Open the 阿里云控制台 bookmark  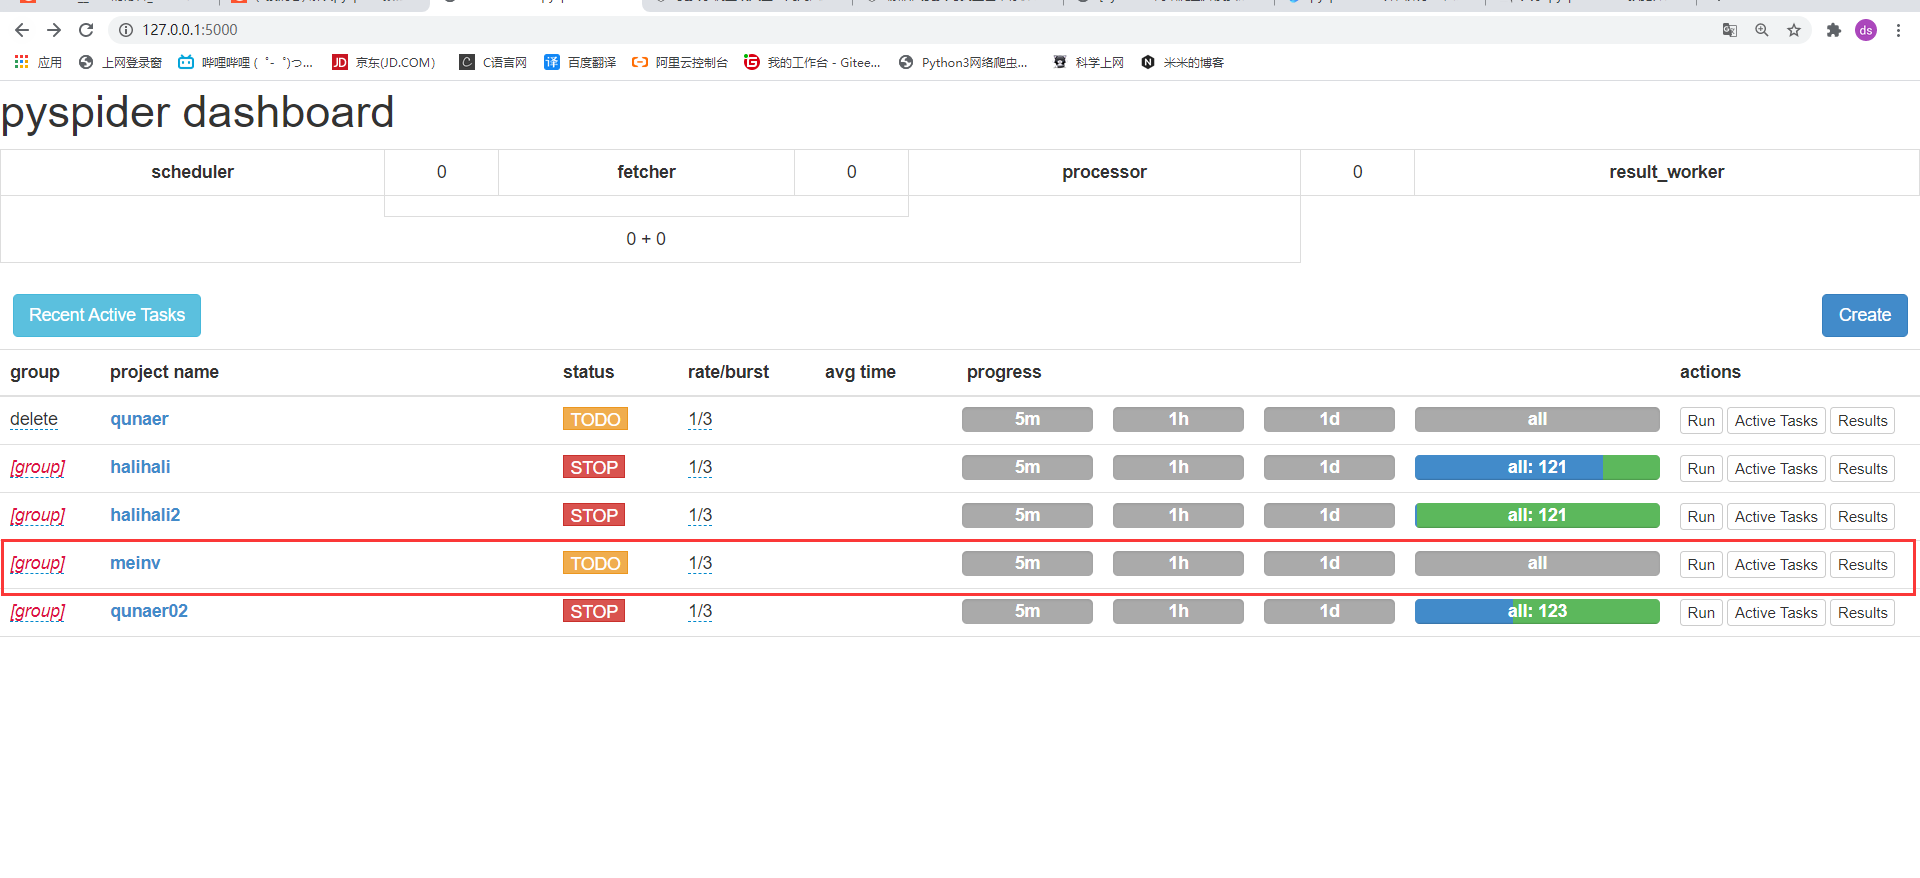(x=680, y=62)
